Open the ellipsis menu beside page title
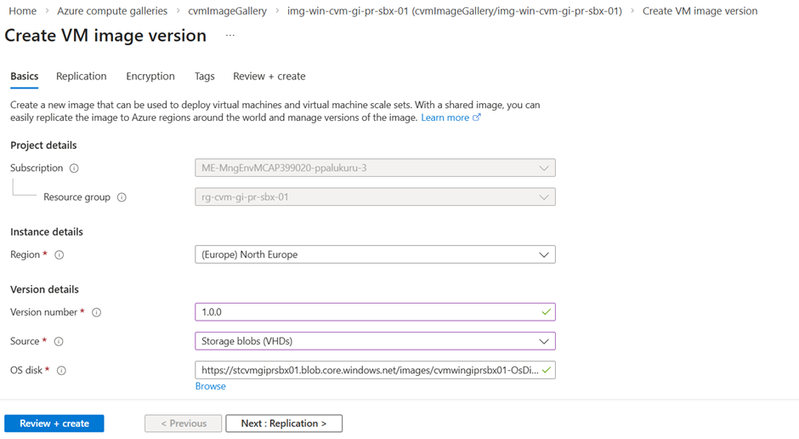 coord(230,36)
